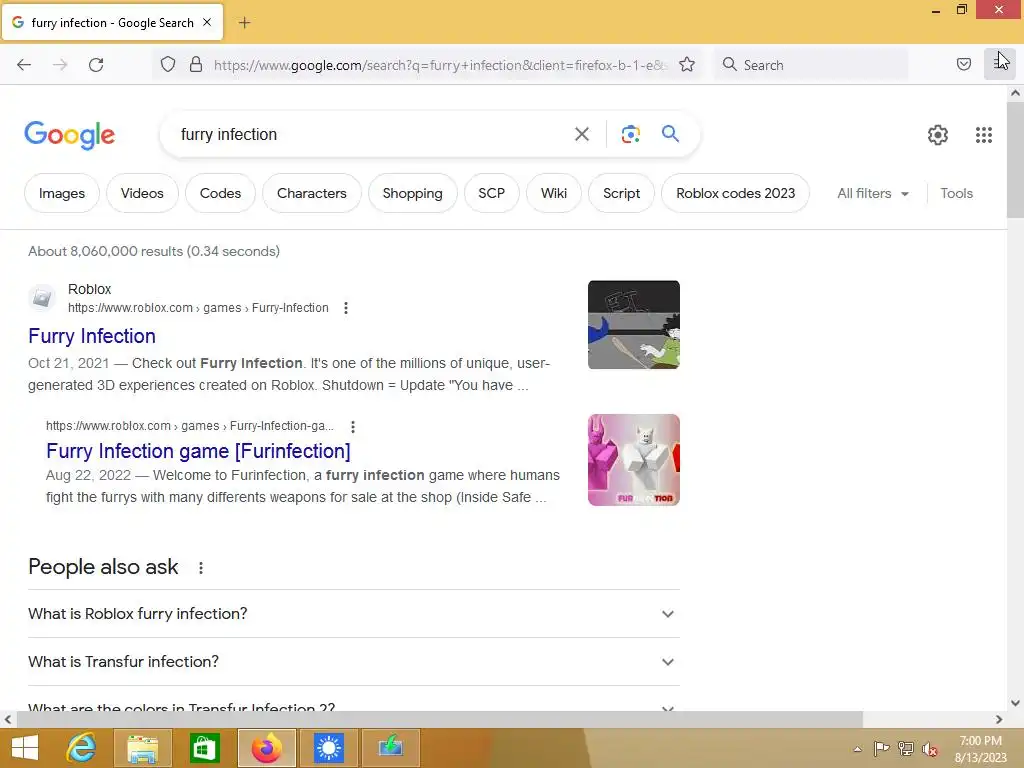Visit roblox.com games Furry-Infection URL
The image size is (1024, 768).
coord(198,308)
